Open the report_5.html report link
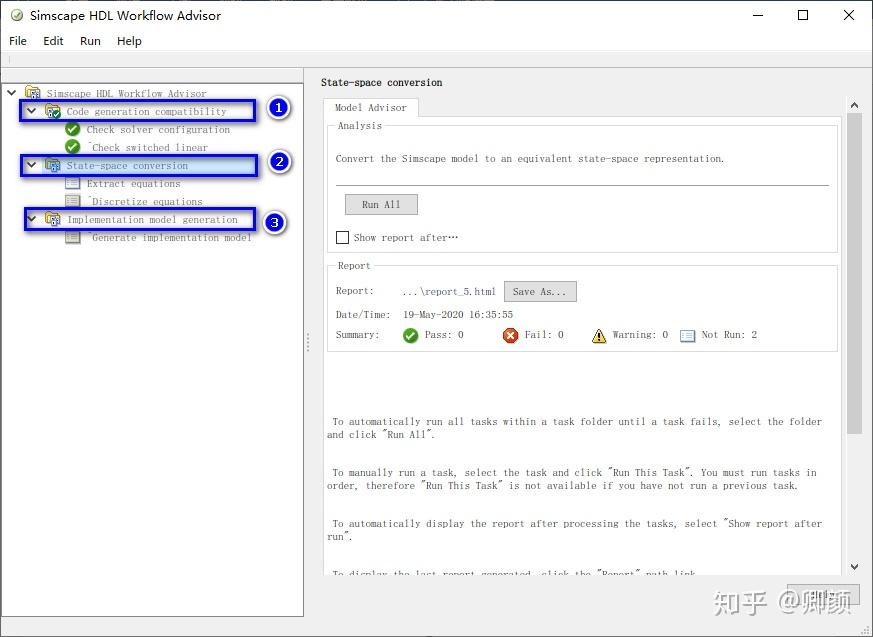 pos(449,291)
